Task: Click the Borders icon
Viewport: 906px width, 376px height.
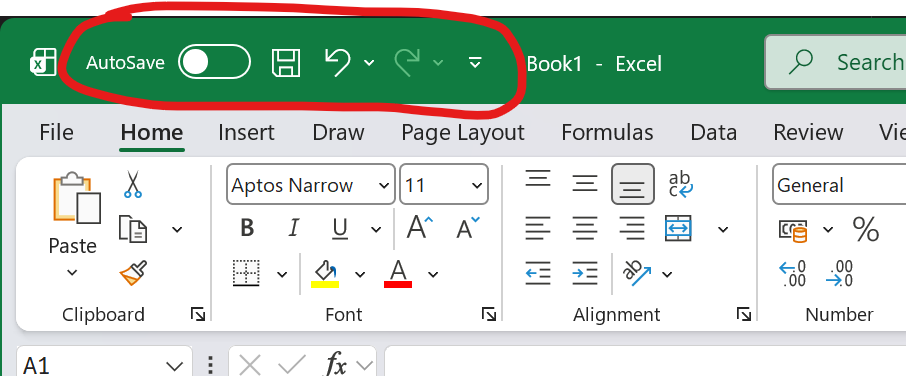Action: tap(246, 273)
